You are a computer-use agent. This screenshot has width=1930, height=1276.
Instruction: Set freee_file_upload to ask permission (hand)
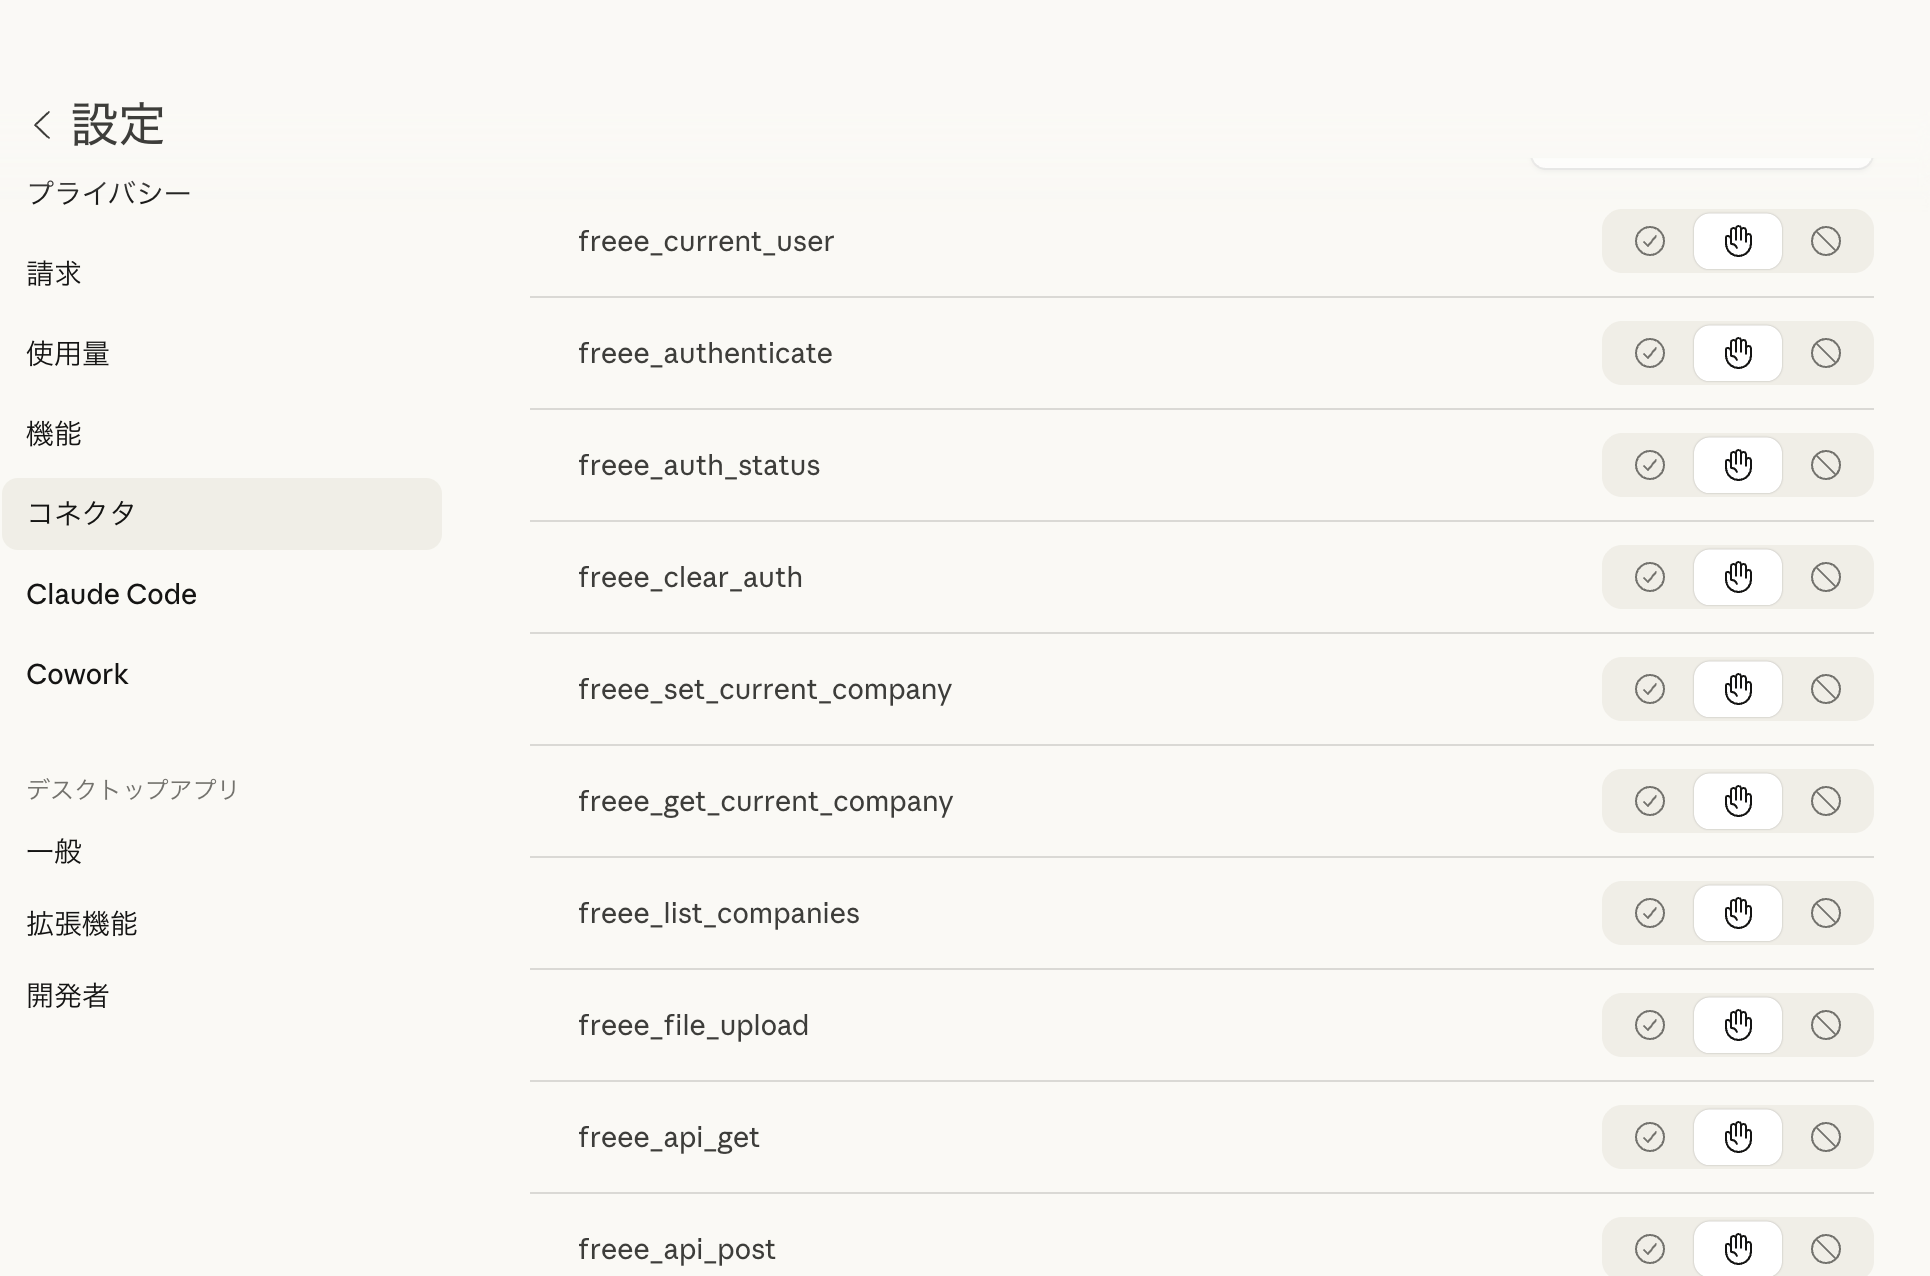[1737, 1025]
